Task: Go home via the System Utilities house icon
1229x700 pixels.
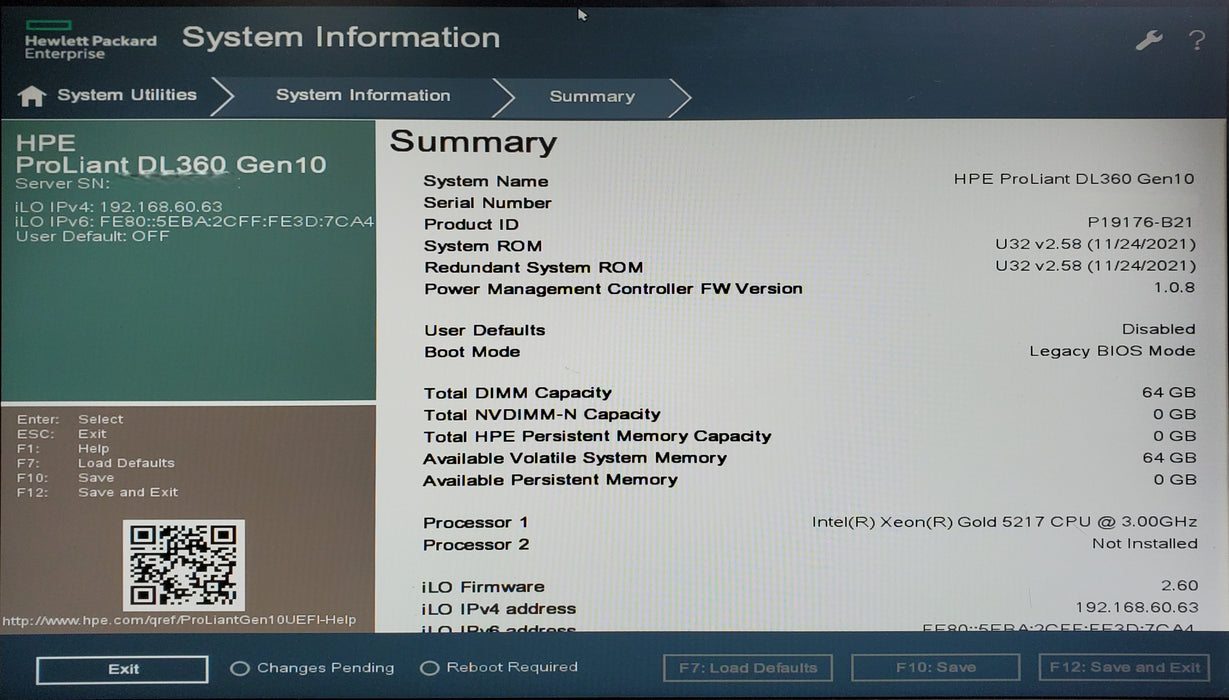Action: pyautogui.click(x=32, y=96)
